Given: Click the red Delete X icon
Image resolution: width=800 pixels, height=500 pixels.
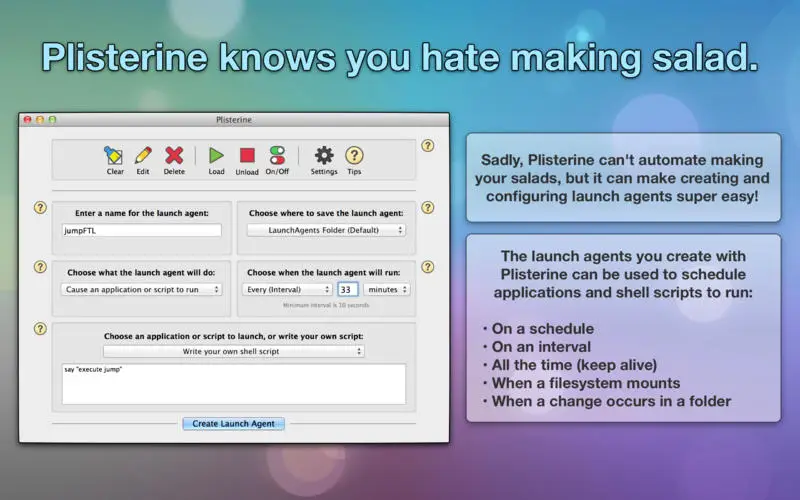Looking at the screenshot, I should pos(174,155).
